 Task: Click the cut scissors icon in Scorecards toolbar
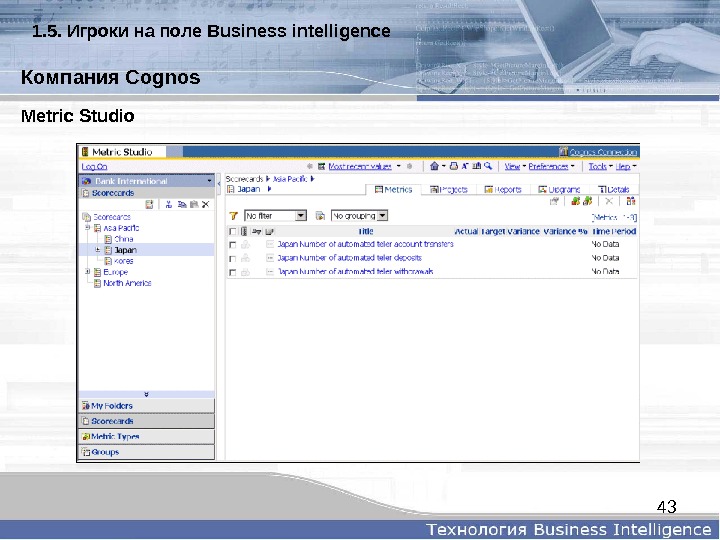click(169, 205)
